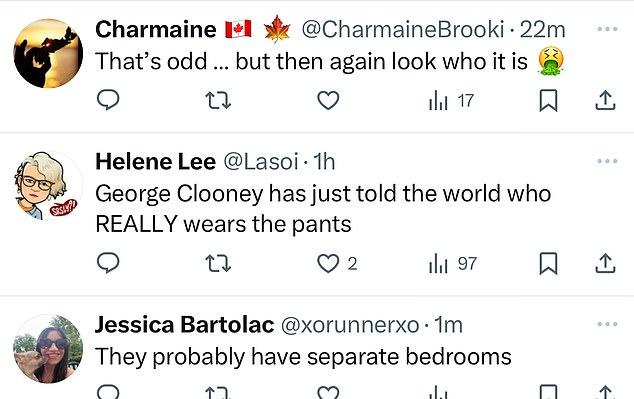View Charmaine's sunset avatar
Screen dimensions: 634x399
tap(48, 53)
